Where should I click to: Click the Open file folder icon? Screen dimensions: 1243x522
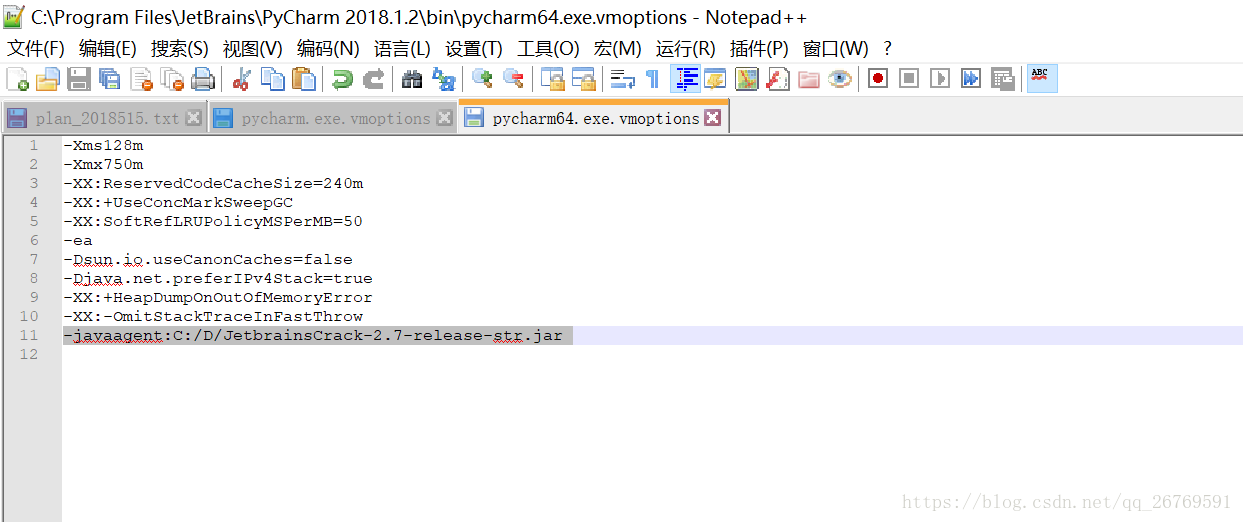click(48, 79)
